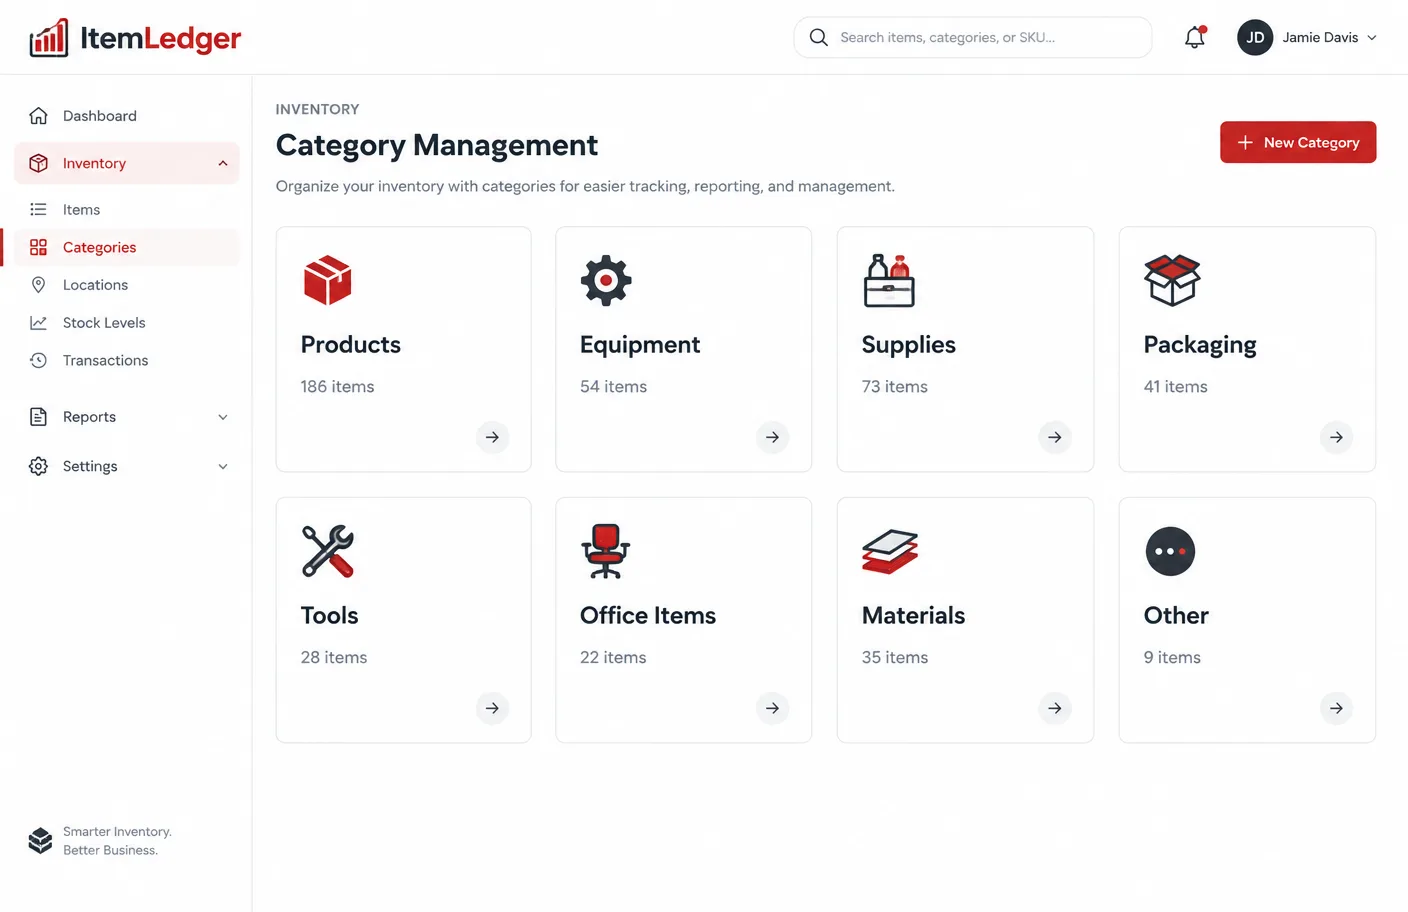Click the red cube Products icon

[327, 280]
